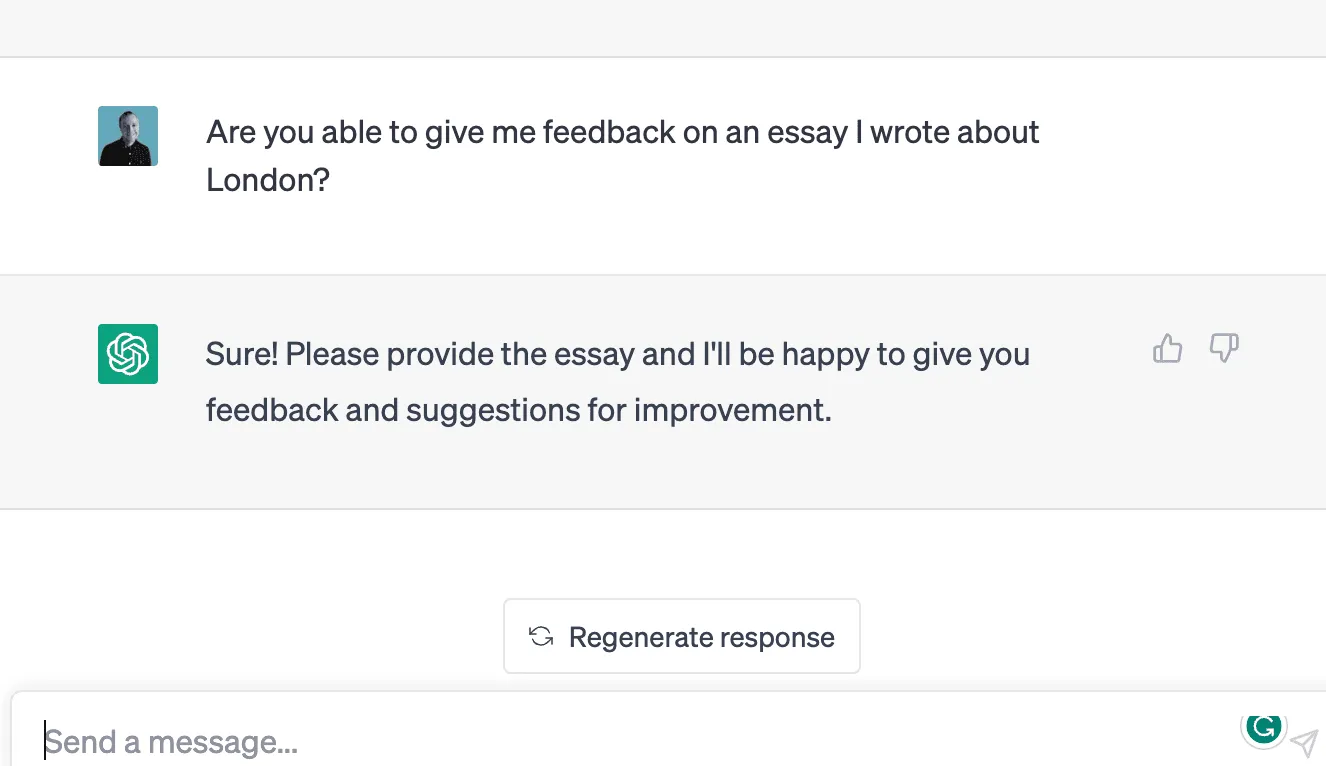
Task: Open the Grammarly icon in message box
Action: pos(1264,727)
